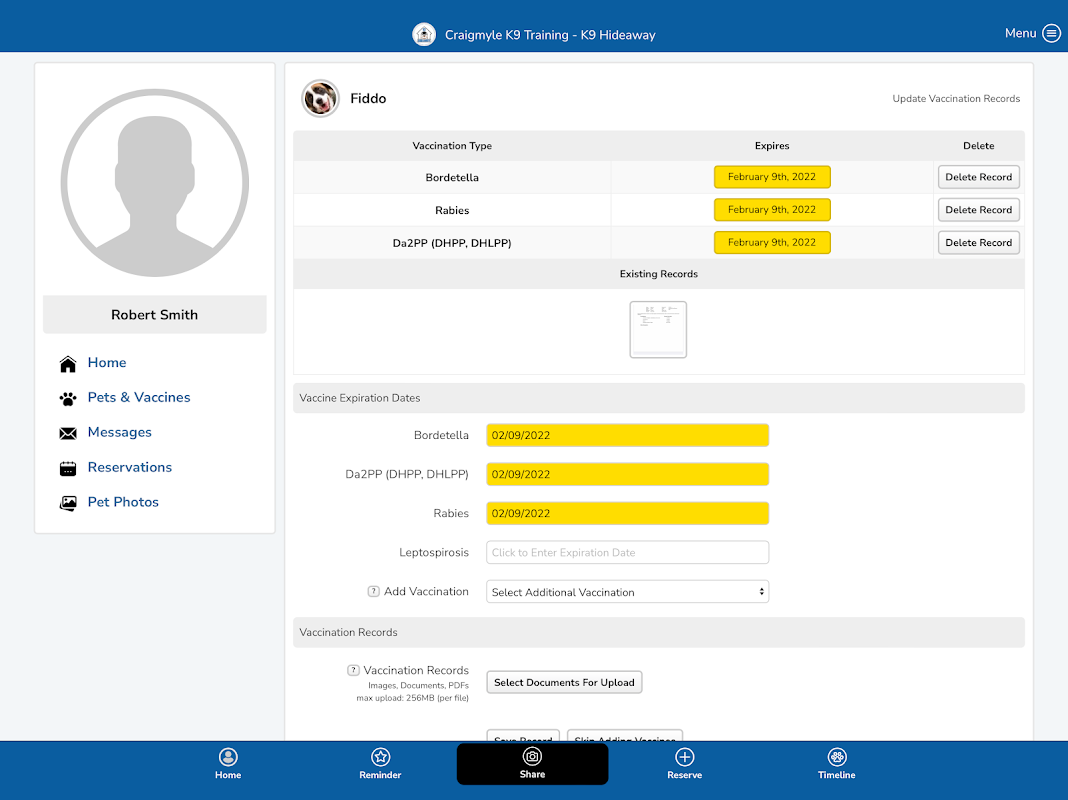Tap the Timeline paw icon

[836, 757]
